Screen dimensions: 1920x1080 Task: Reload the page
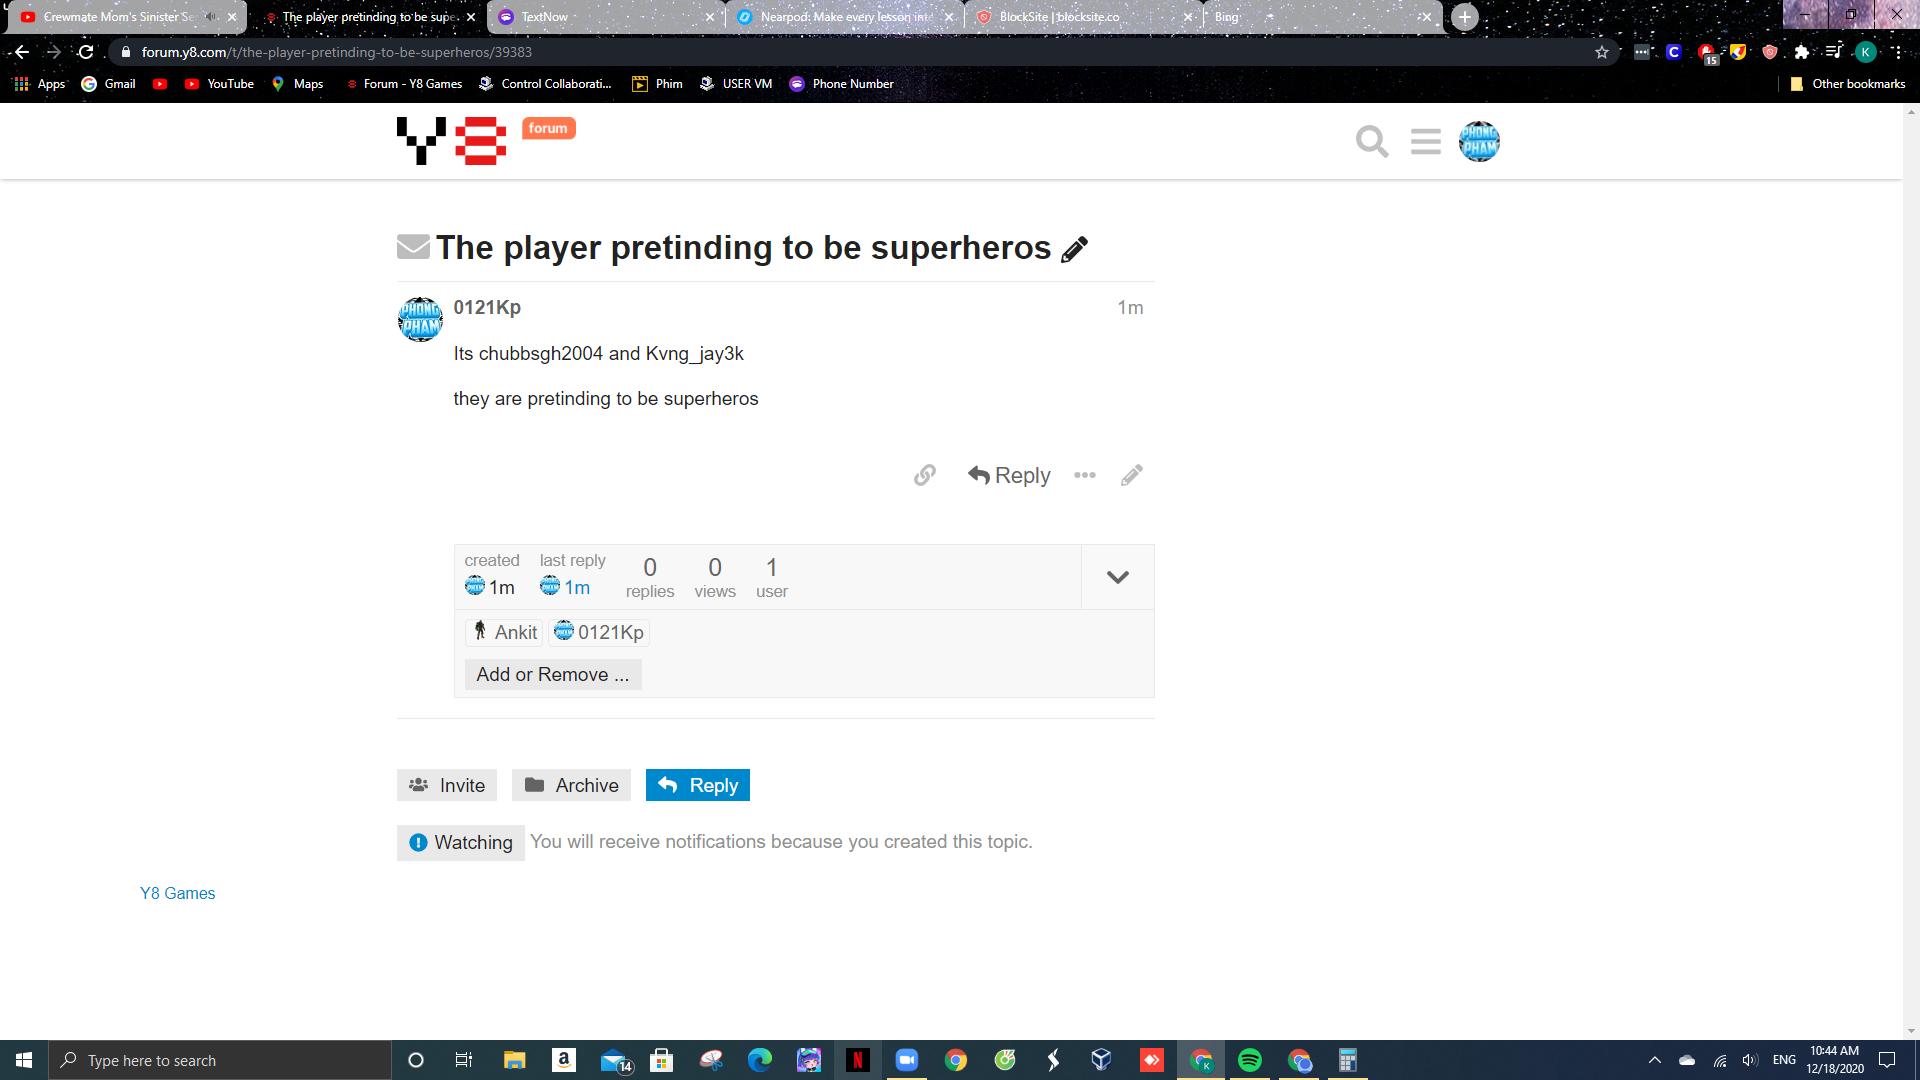pyautogui.click(x=86, y=52)
